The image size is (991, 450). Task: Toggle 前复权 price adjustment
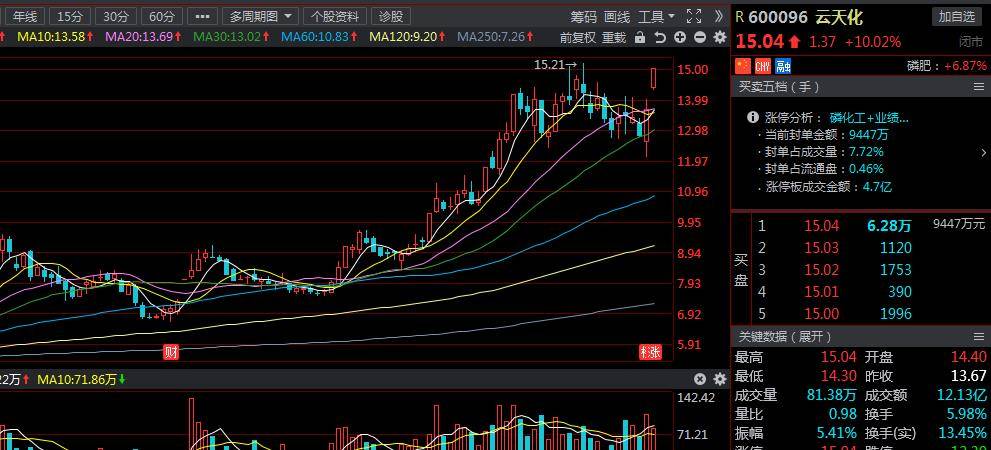[x=577, y=37]
